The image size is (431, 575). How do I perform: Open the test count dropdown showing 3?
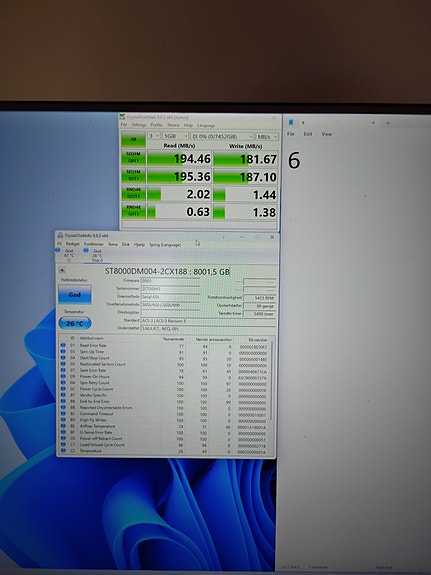[154, 136]
